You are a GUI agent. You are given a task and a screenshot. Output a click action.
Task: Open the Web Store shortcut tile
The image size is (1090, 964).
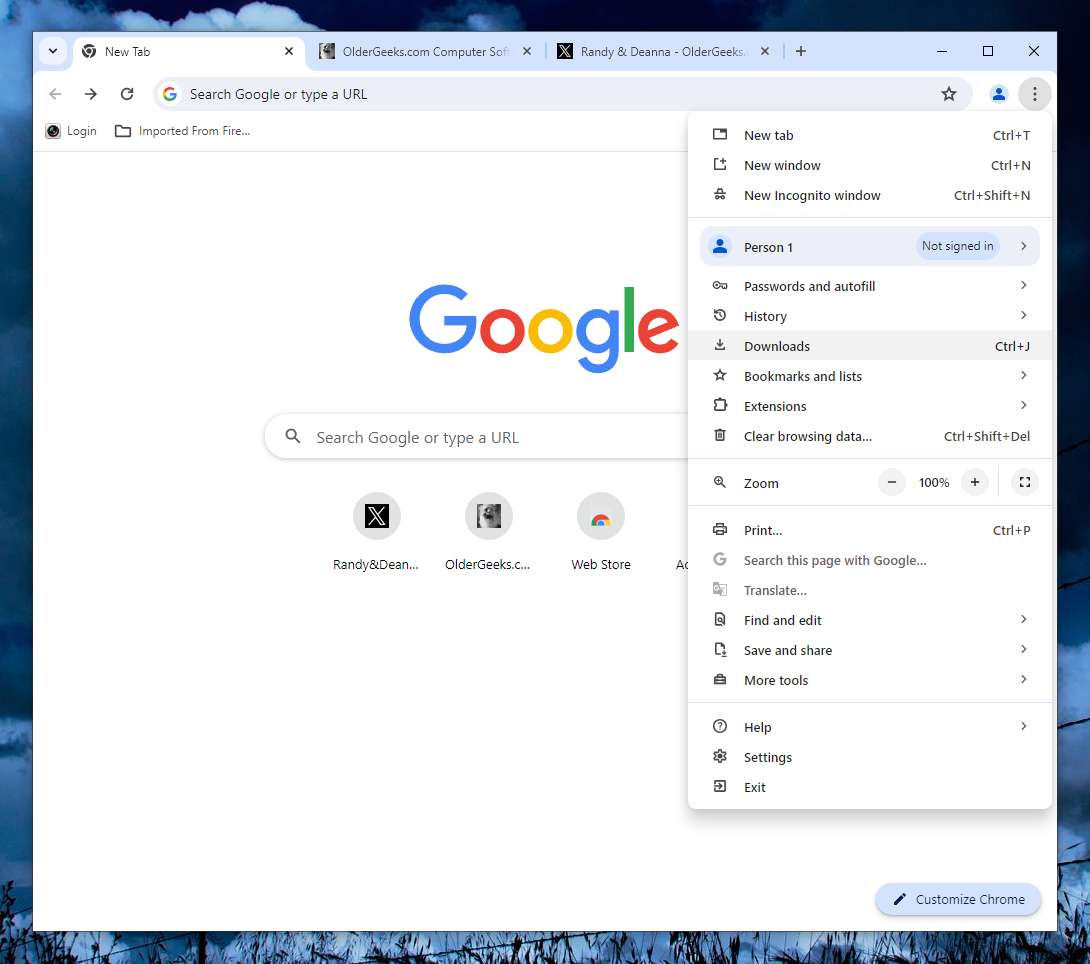tap(601, 532)
